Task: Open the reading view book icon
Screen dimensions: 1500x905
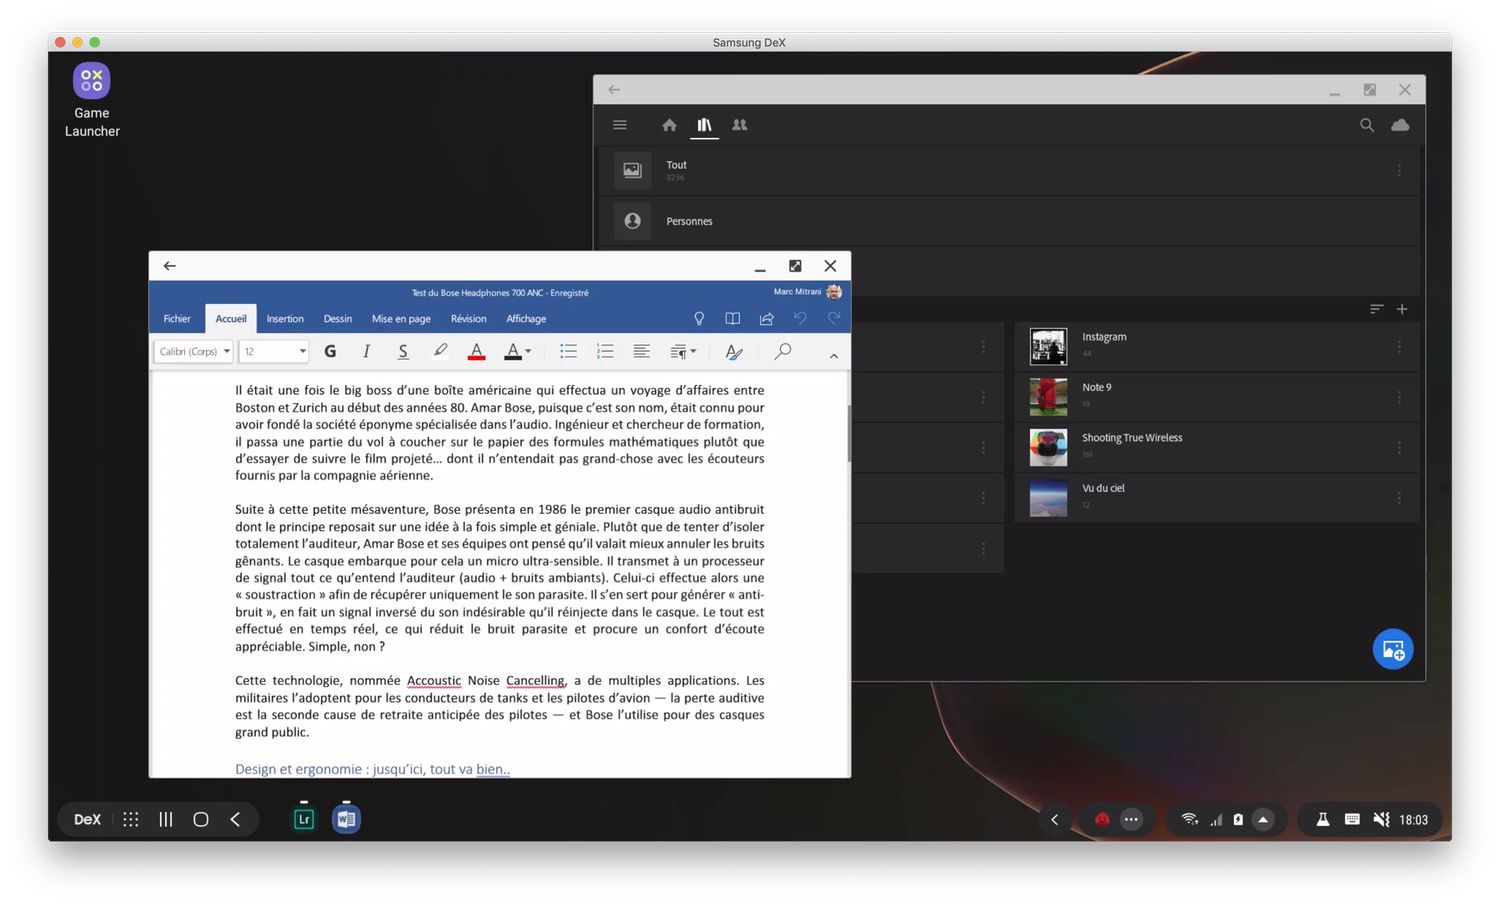Action: pyautogui.click(x=733, y=319)
